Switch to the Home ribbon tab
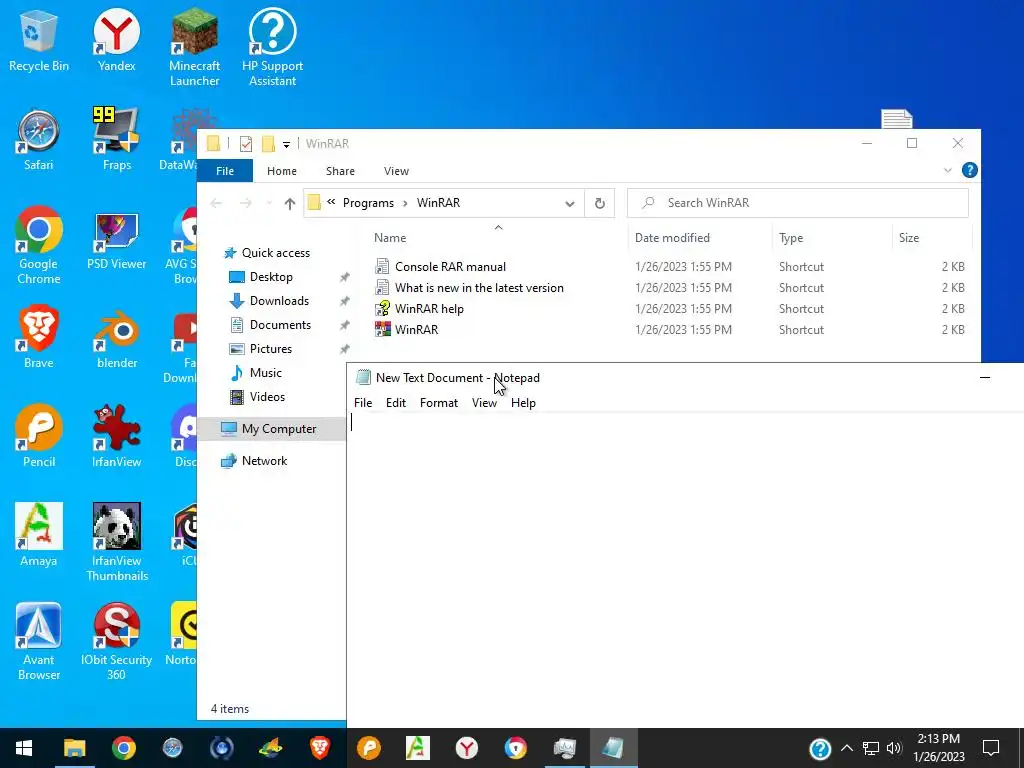Viewport: 1024px width, 768px height. tap(281, 171)
